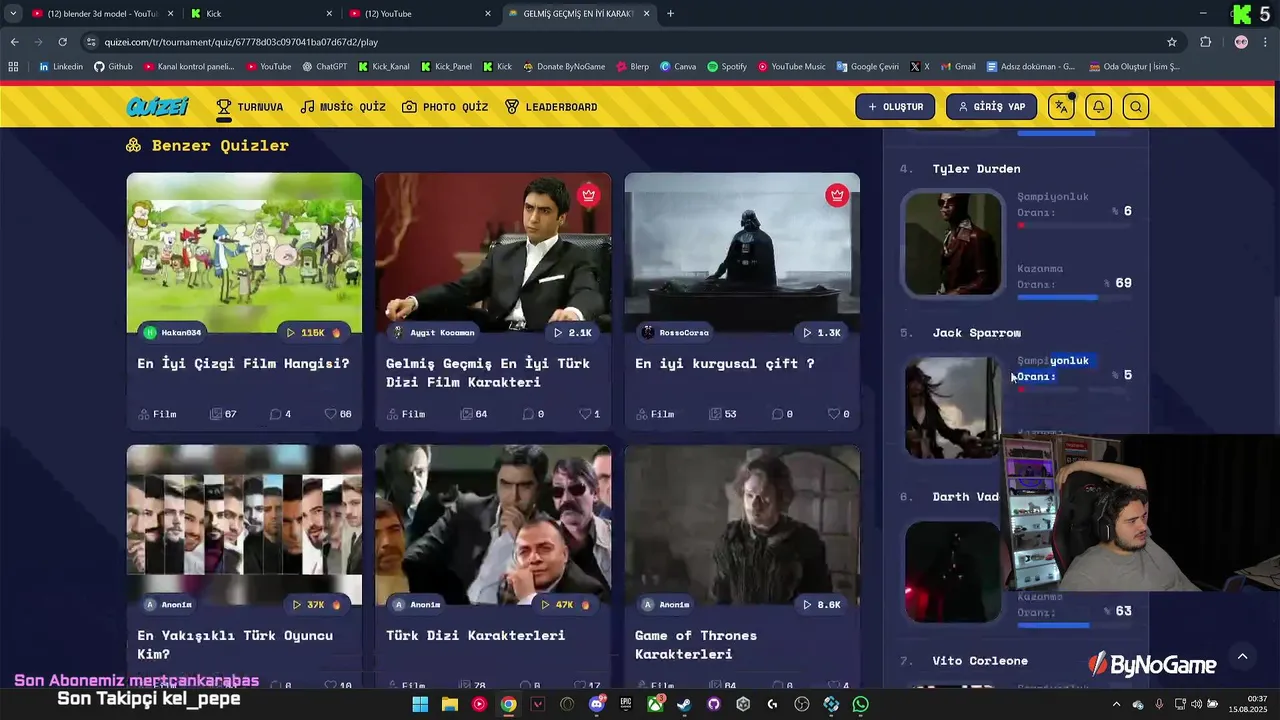Show hidden system tray icons
Image resolution: width=1280 pixels, height=720 pixels.
[1119, 704]
